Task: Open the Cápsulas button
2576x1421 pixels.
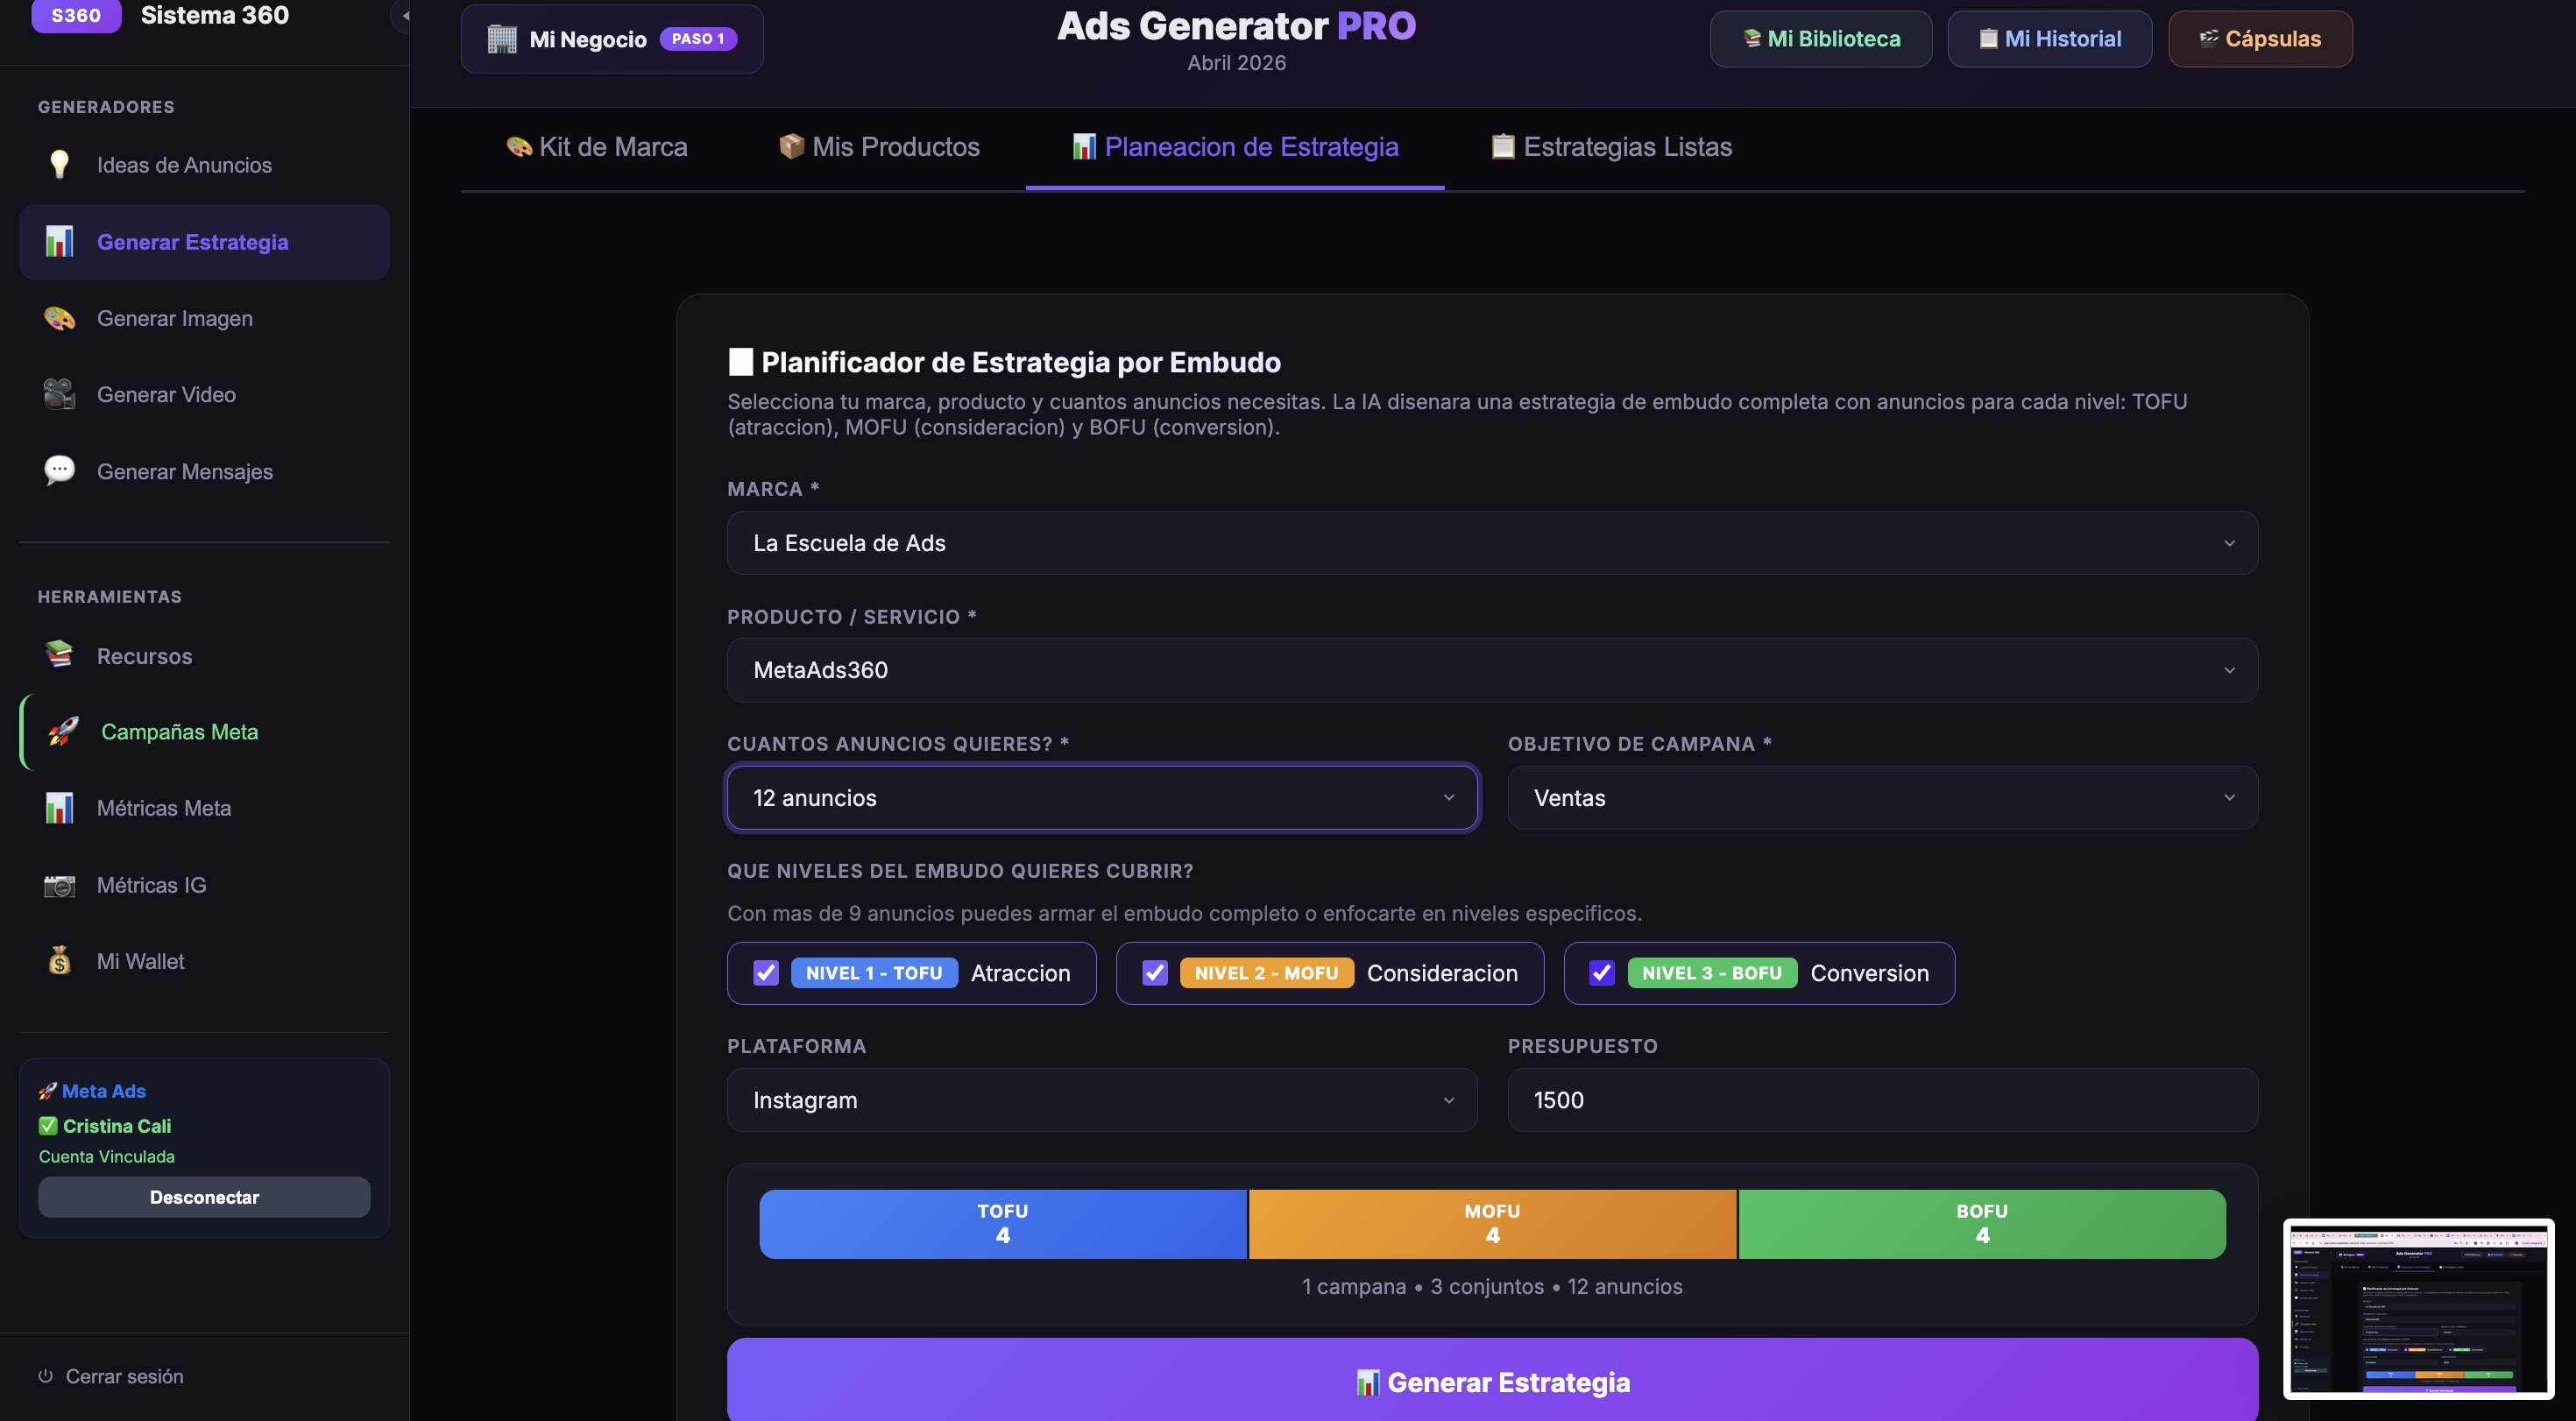Action: tap(2260, 39)
